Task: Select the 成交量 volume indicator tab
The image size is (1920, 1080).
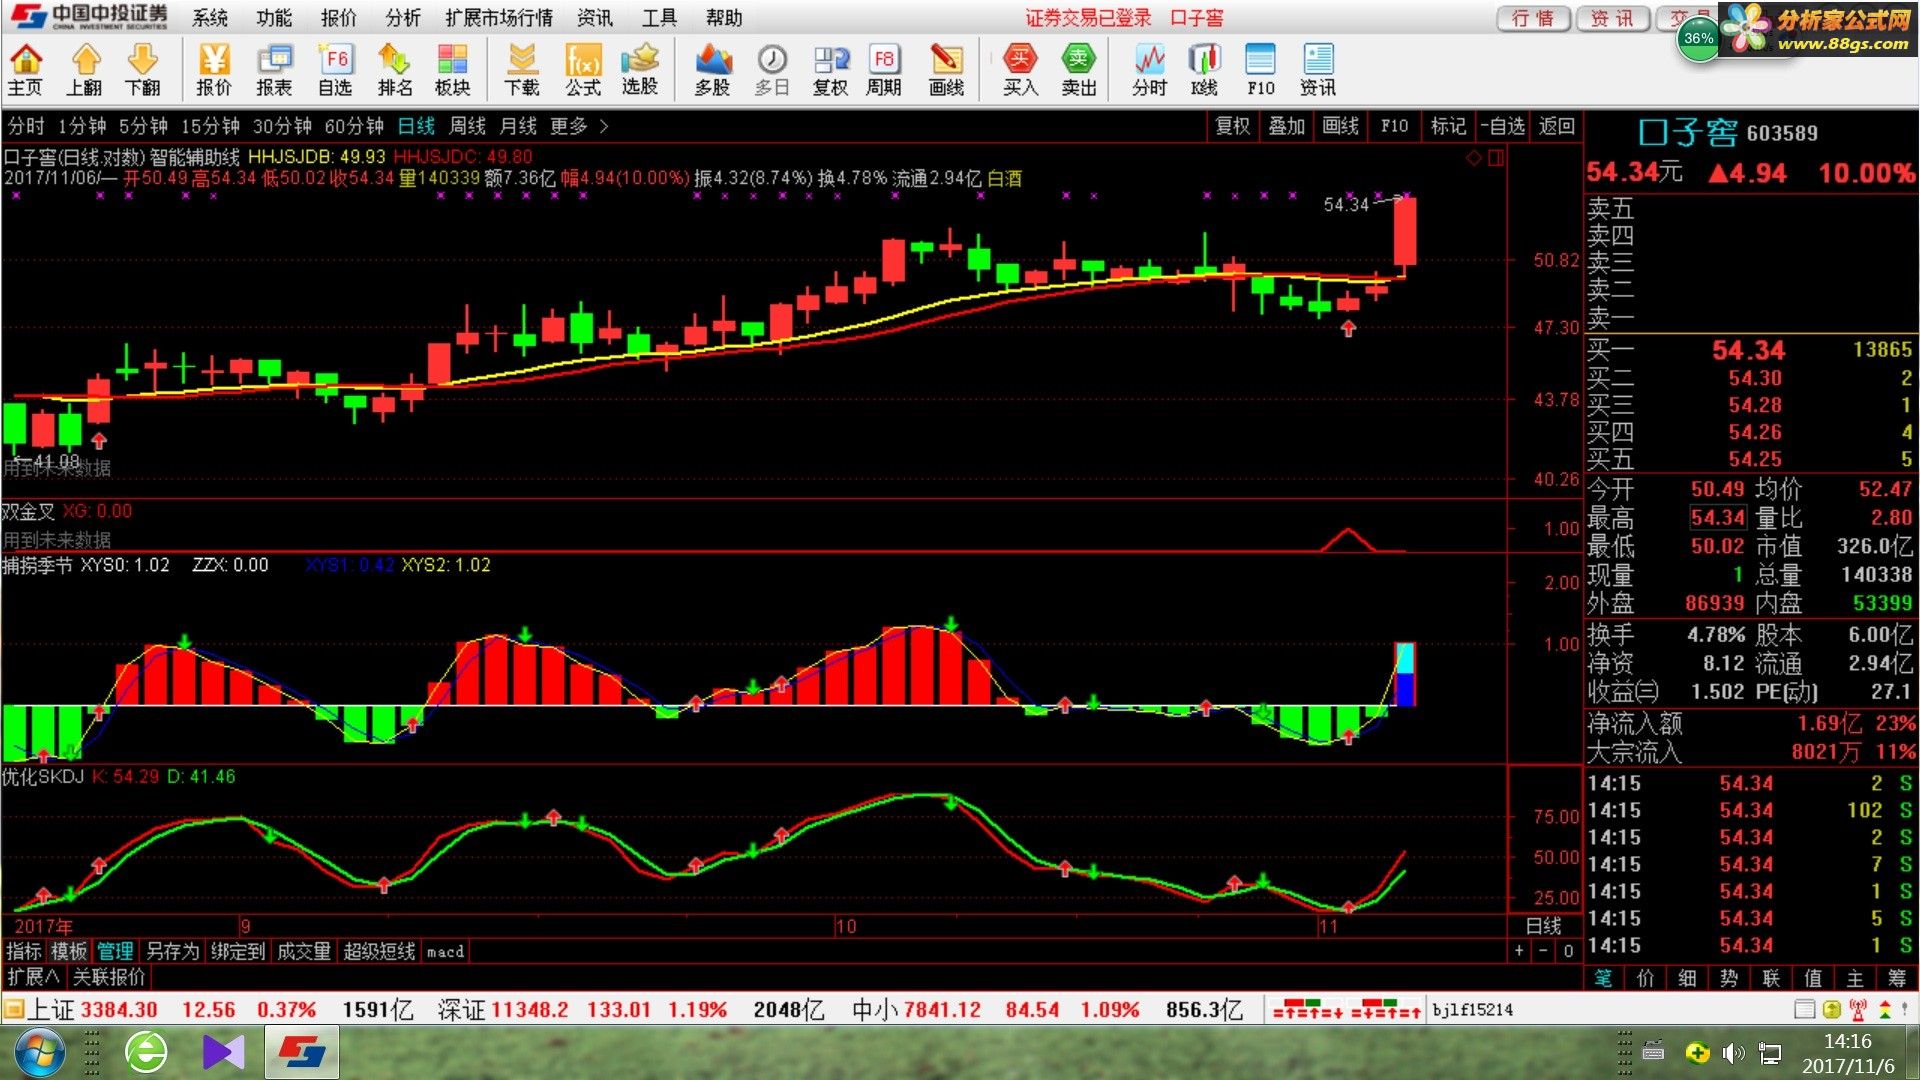Action: point(303,951)
